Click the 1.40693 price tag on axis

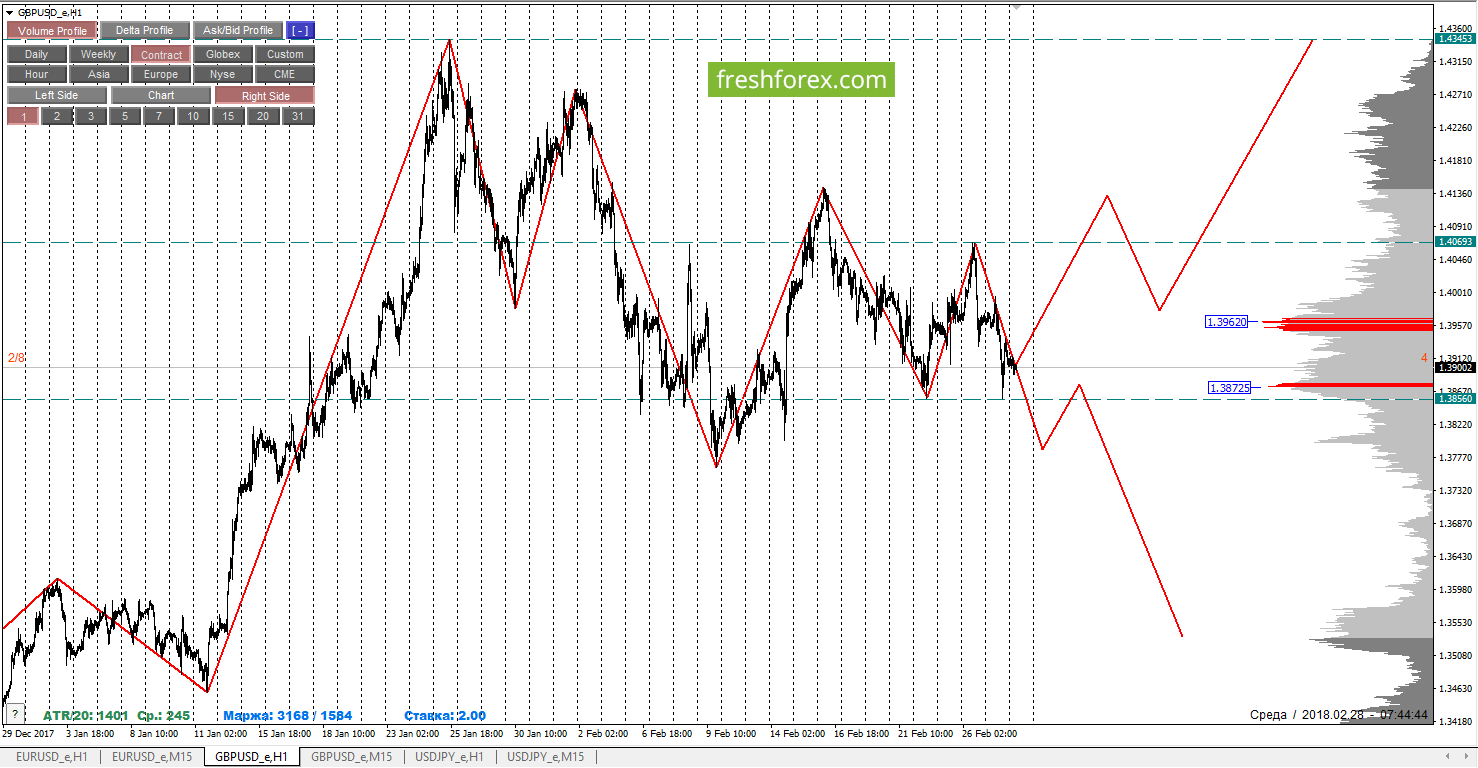click(1454, 242)
